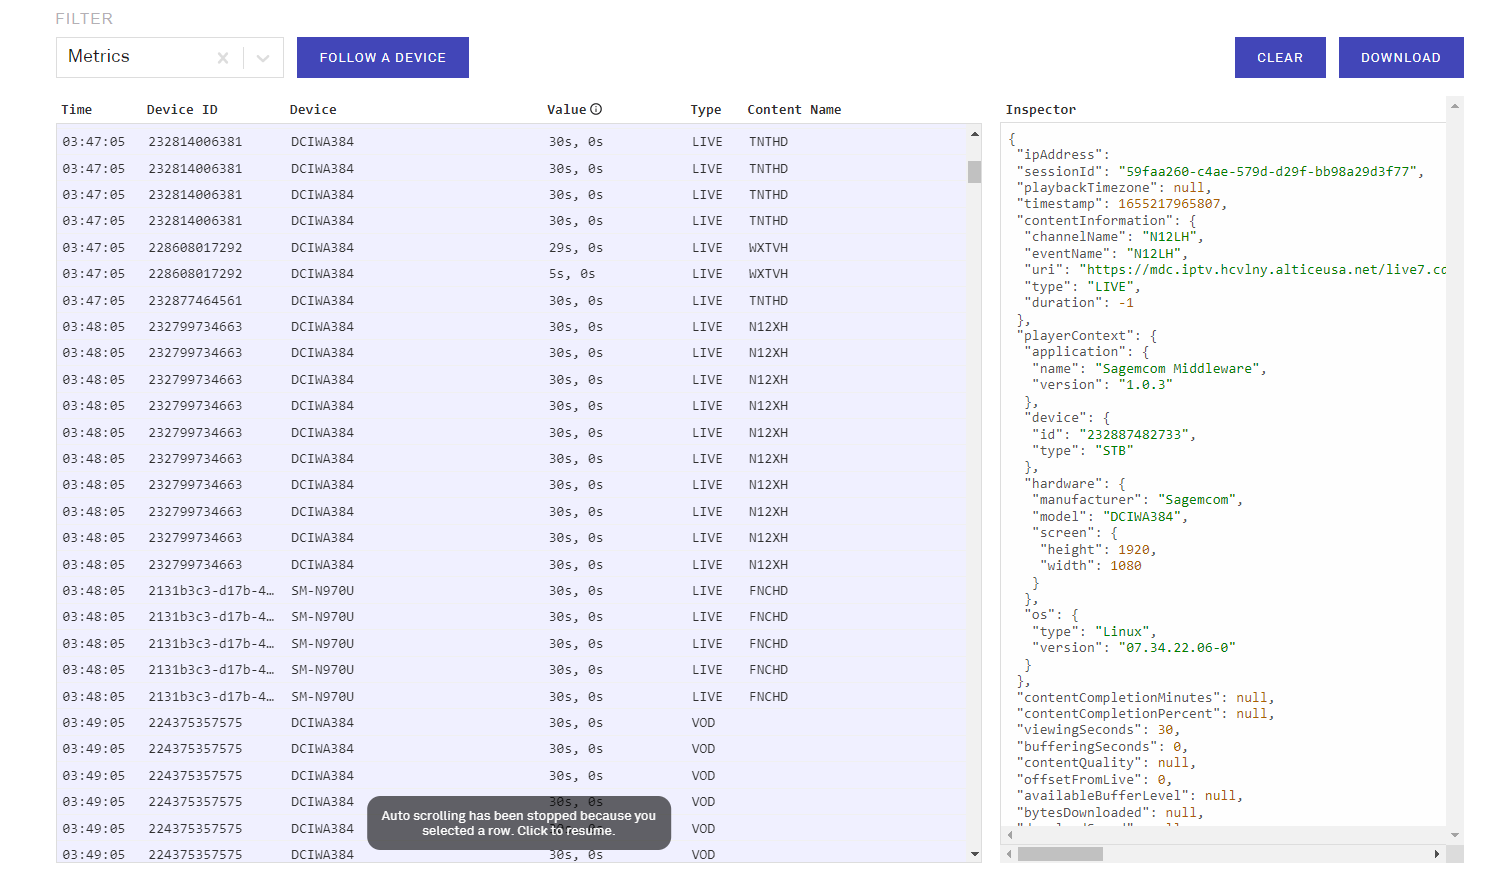Clear the Metrics filter selection
Viewport: 1499px width, 873px height.
pyautogui.click(x=223, y=58)
